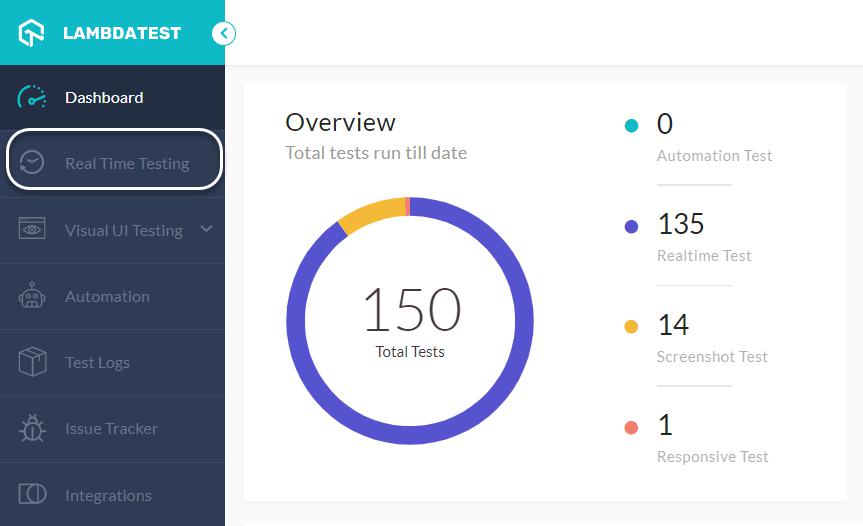Click the purple realtime segment of donut chart
Screen dimensions: 863x526
[x=410, y=434]
